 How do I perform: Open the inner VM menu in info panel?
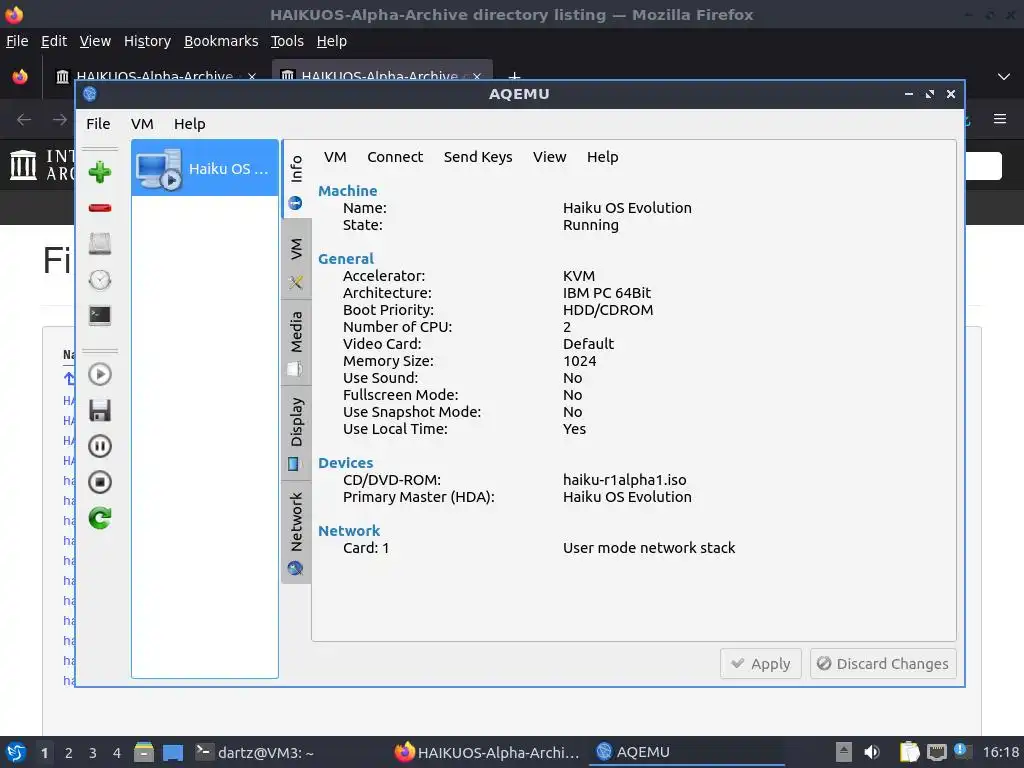[335, 157]
